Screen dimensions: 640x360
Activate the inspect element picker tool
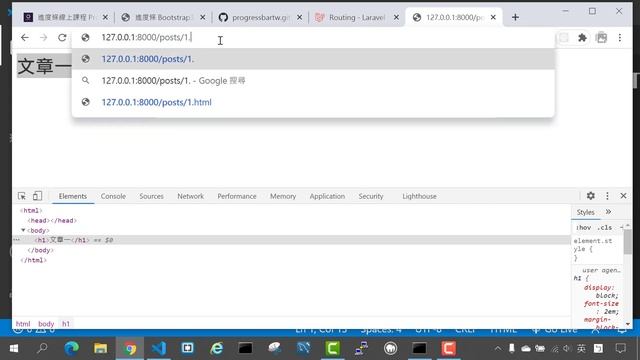(22, 196)
